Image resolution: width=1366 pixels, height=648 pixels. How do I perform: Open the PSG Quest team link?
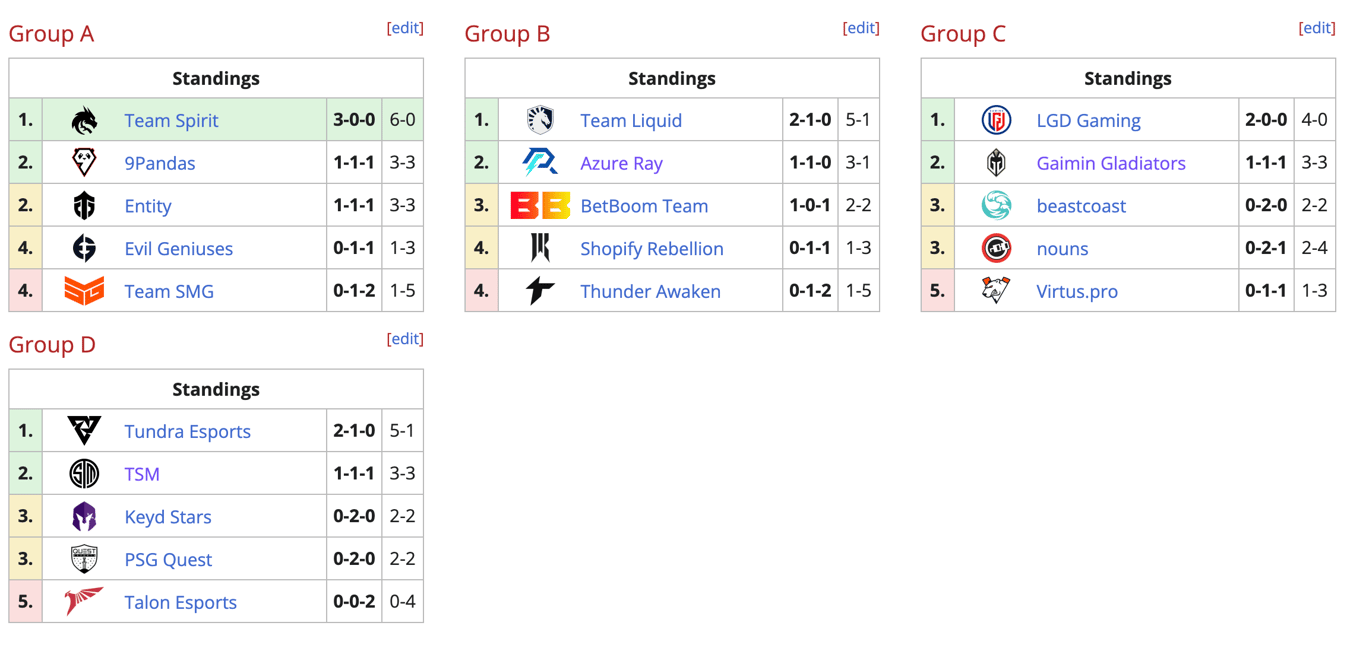click(168, 560)
